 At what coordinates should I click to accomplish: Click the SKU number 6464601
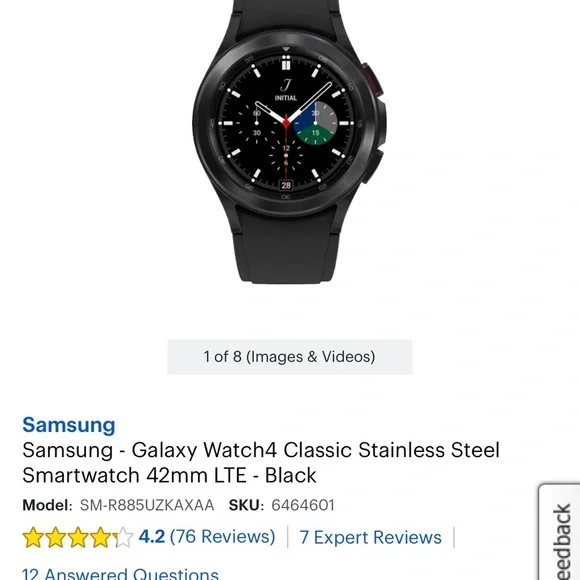click(303, 505)
